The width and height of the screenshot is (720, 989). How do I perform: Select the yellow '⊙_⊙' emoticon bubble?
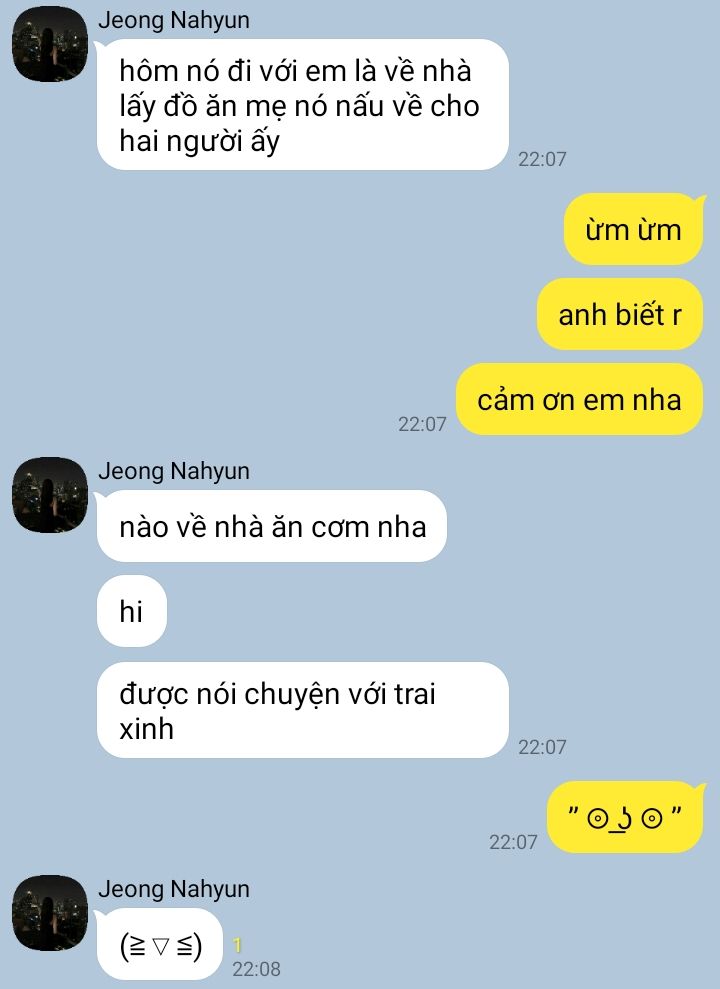(x=625, y=817)
